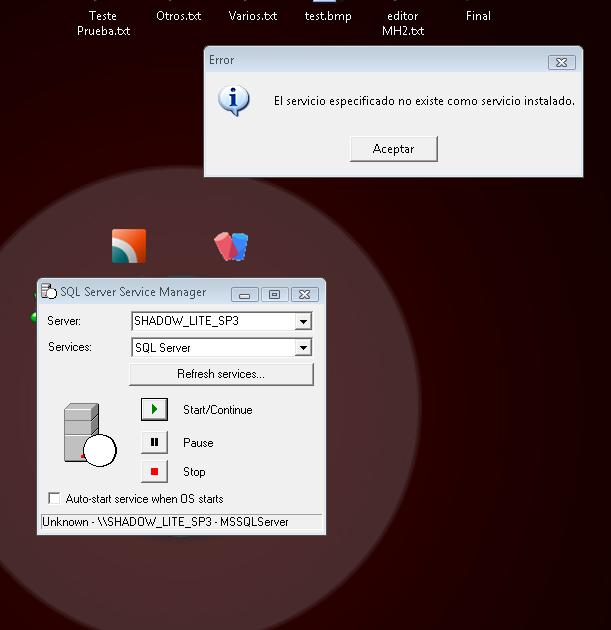Click the Pause label text

click(198, 443)
